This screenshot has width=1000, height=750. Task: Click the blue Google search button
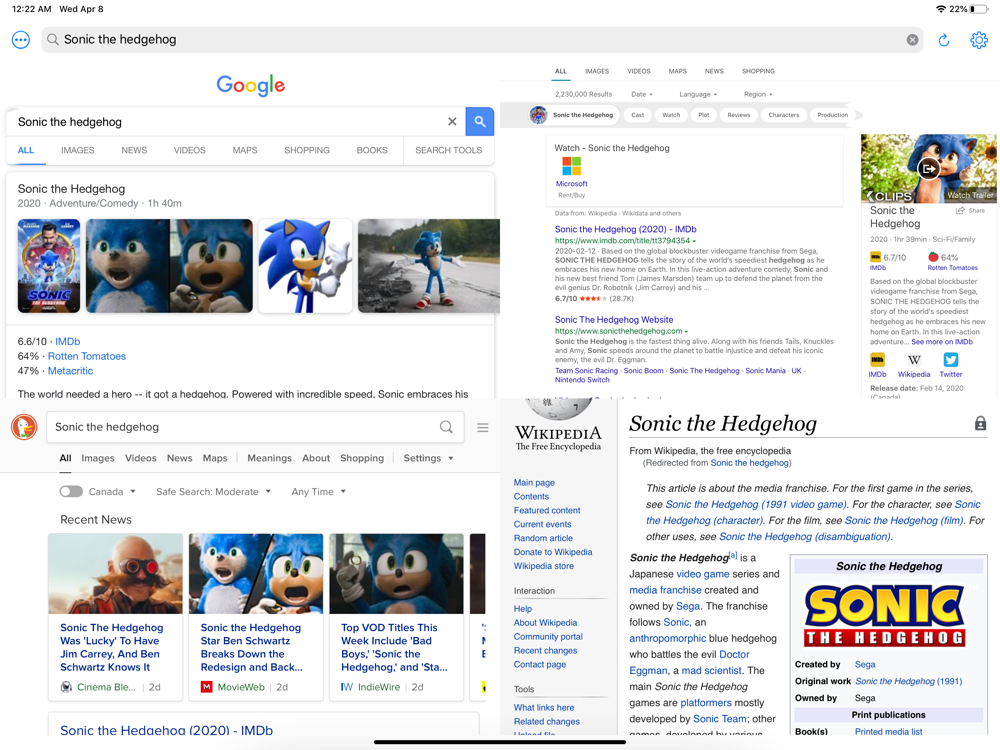coord(480,121)
